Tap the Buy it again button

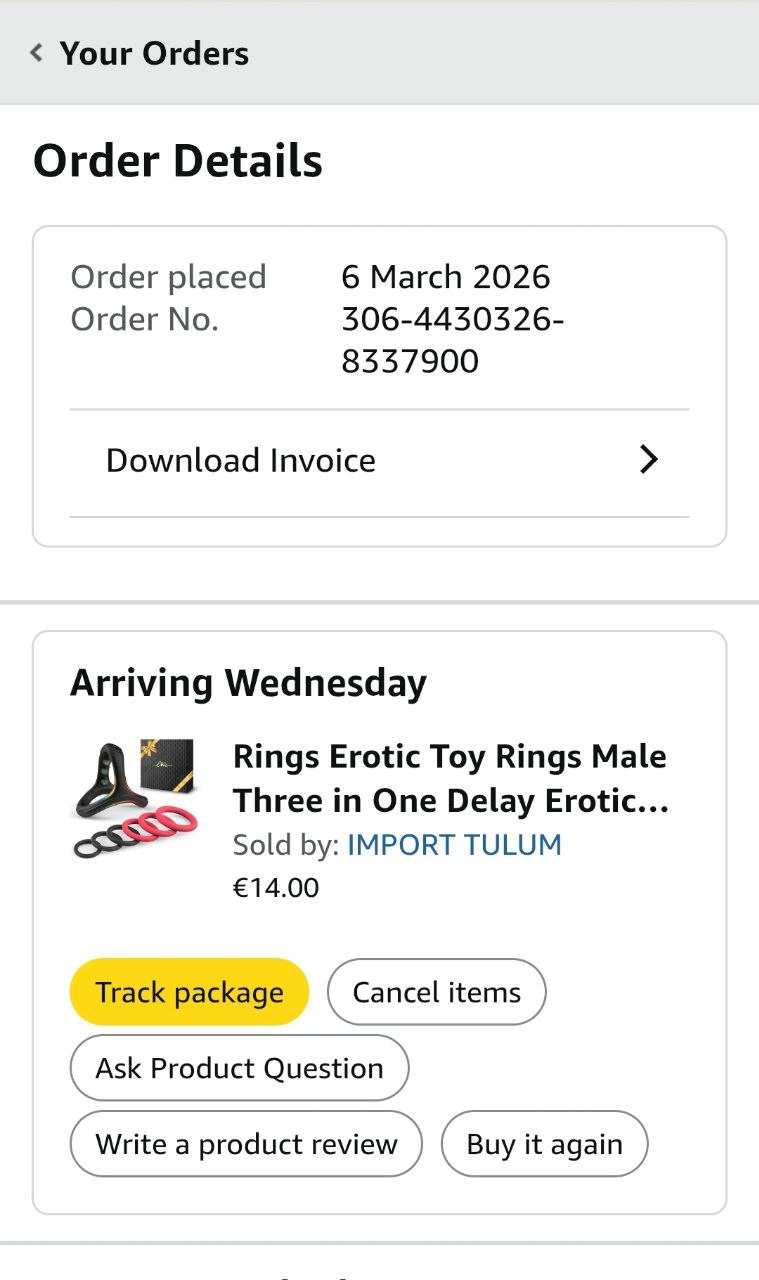coord(544,1144)
